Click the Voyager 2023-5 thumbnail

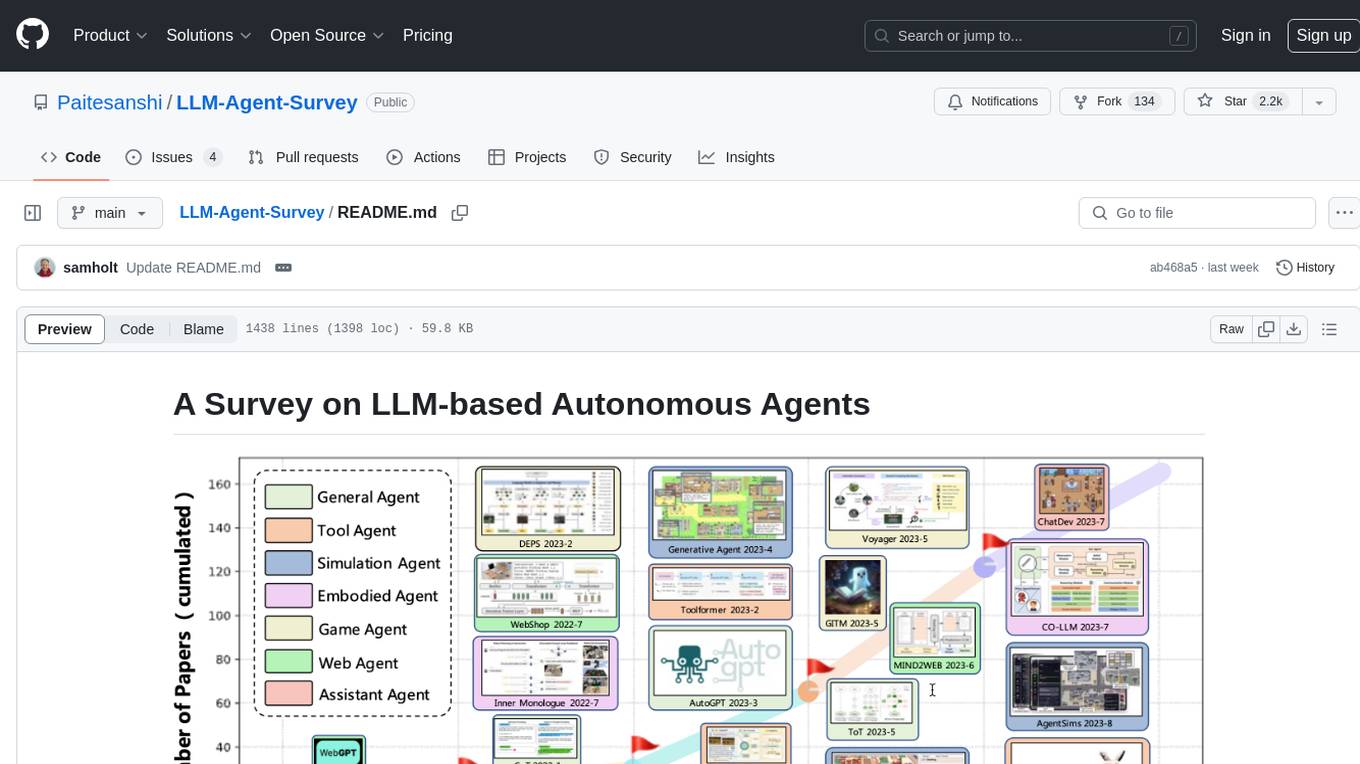click(x=897, y=507)
